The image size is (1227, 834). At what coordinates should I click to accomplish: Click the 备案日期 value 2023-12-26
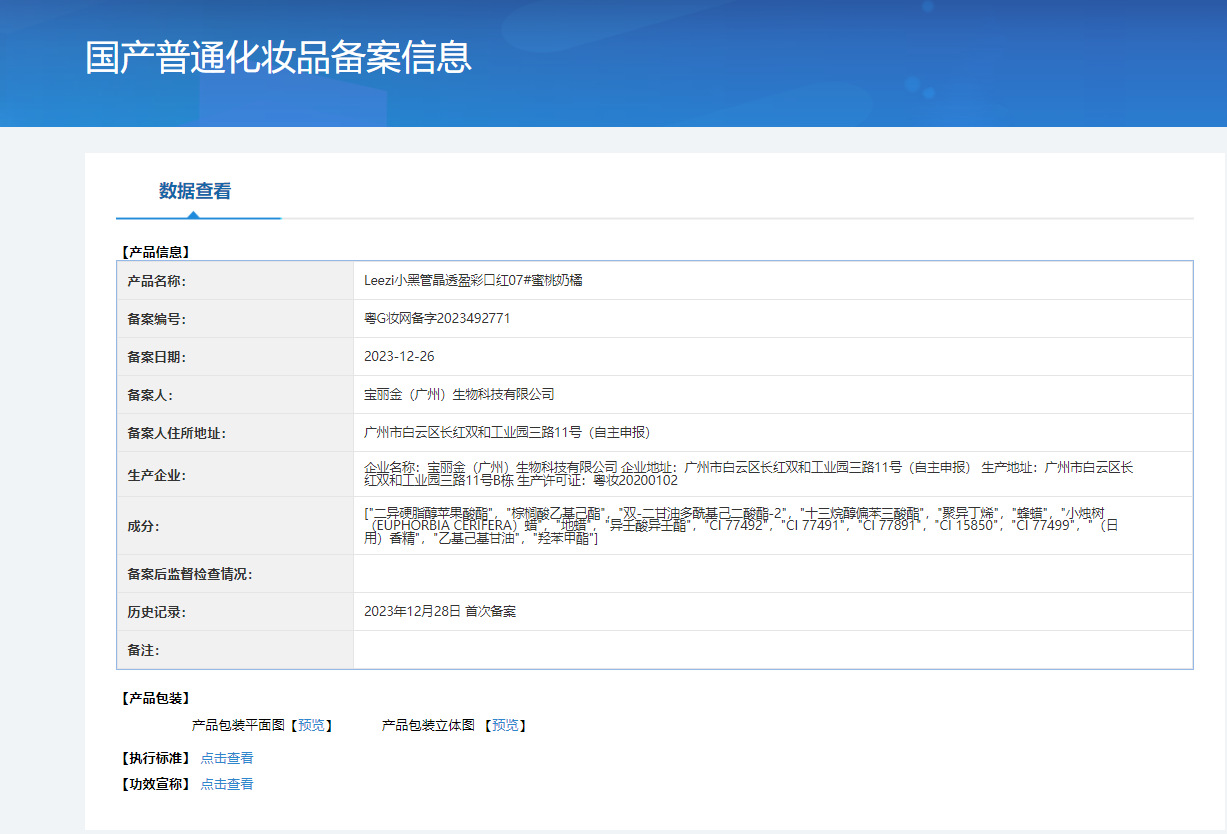[399, 357]
